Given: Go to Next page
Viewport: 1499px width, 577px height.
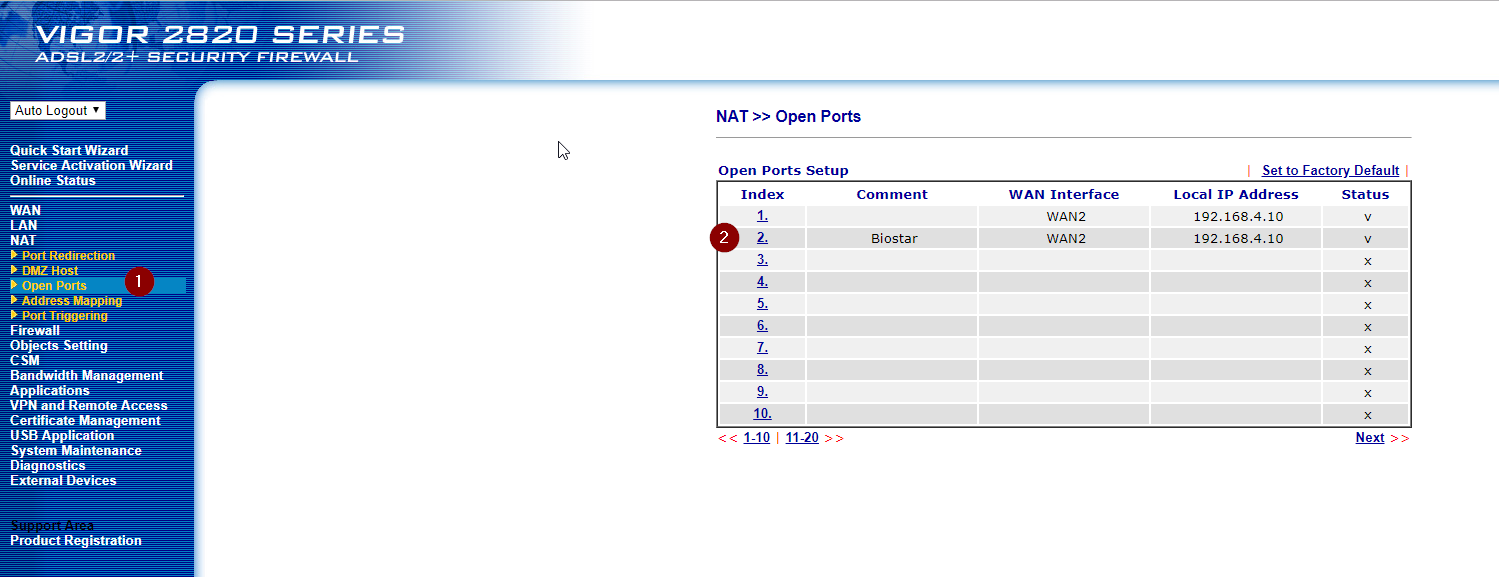Looking at the screenshot, I should [x=1370, y=438].
